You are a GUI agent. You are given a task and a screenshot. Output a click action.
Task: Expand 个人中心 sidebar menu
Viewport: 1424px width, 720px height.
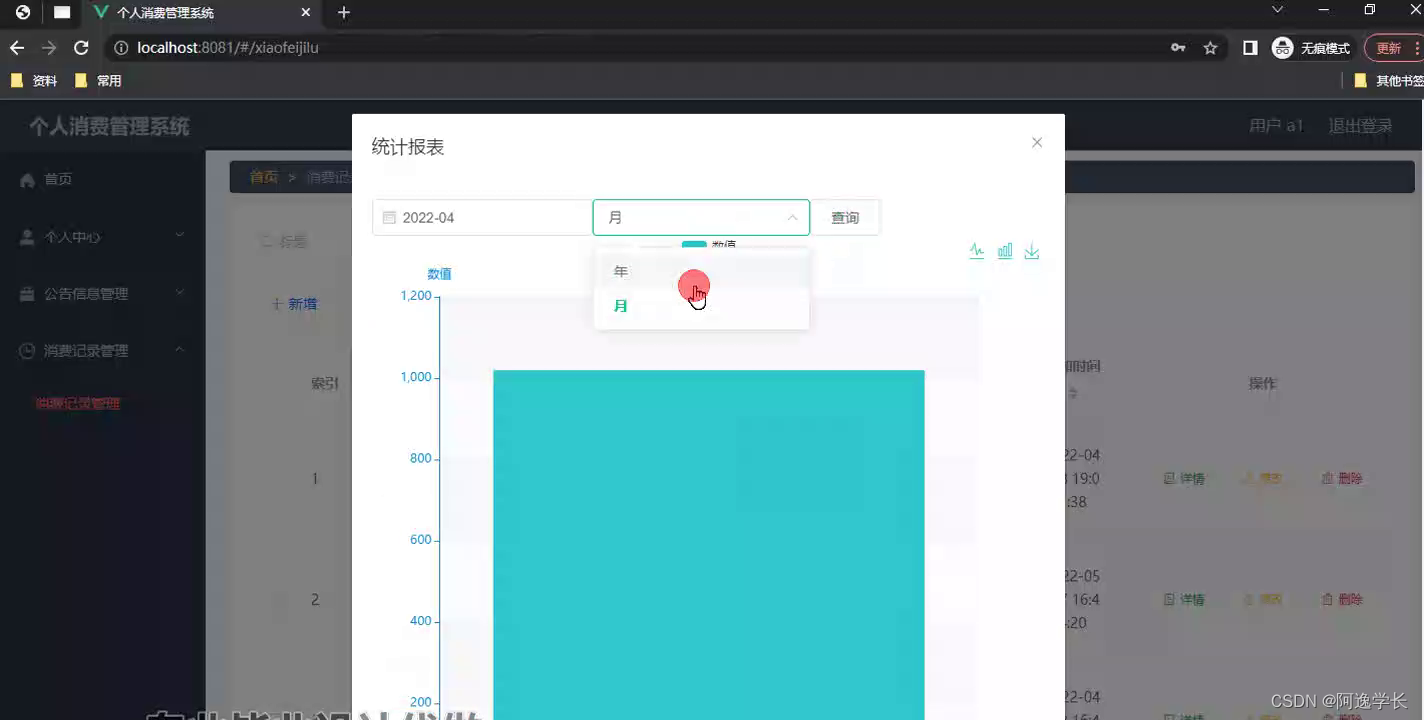pos(102,237)
